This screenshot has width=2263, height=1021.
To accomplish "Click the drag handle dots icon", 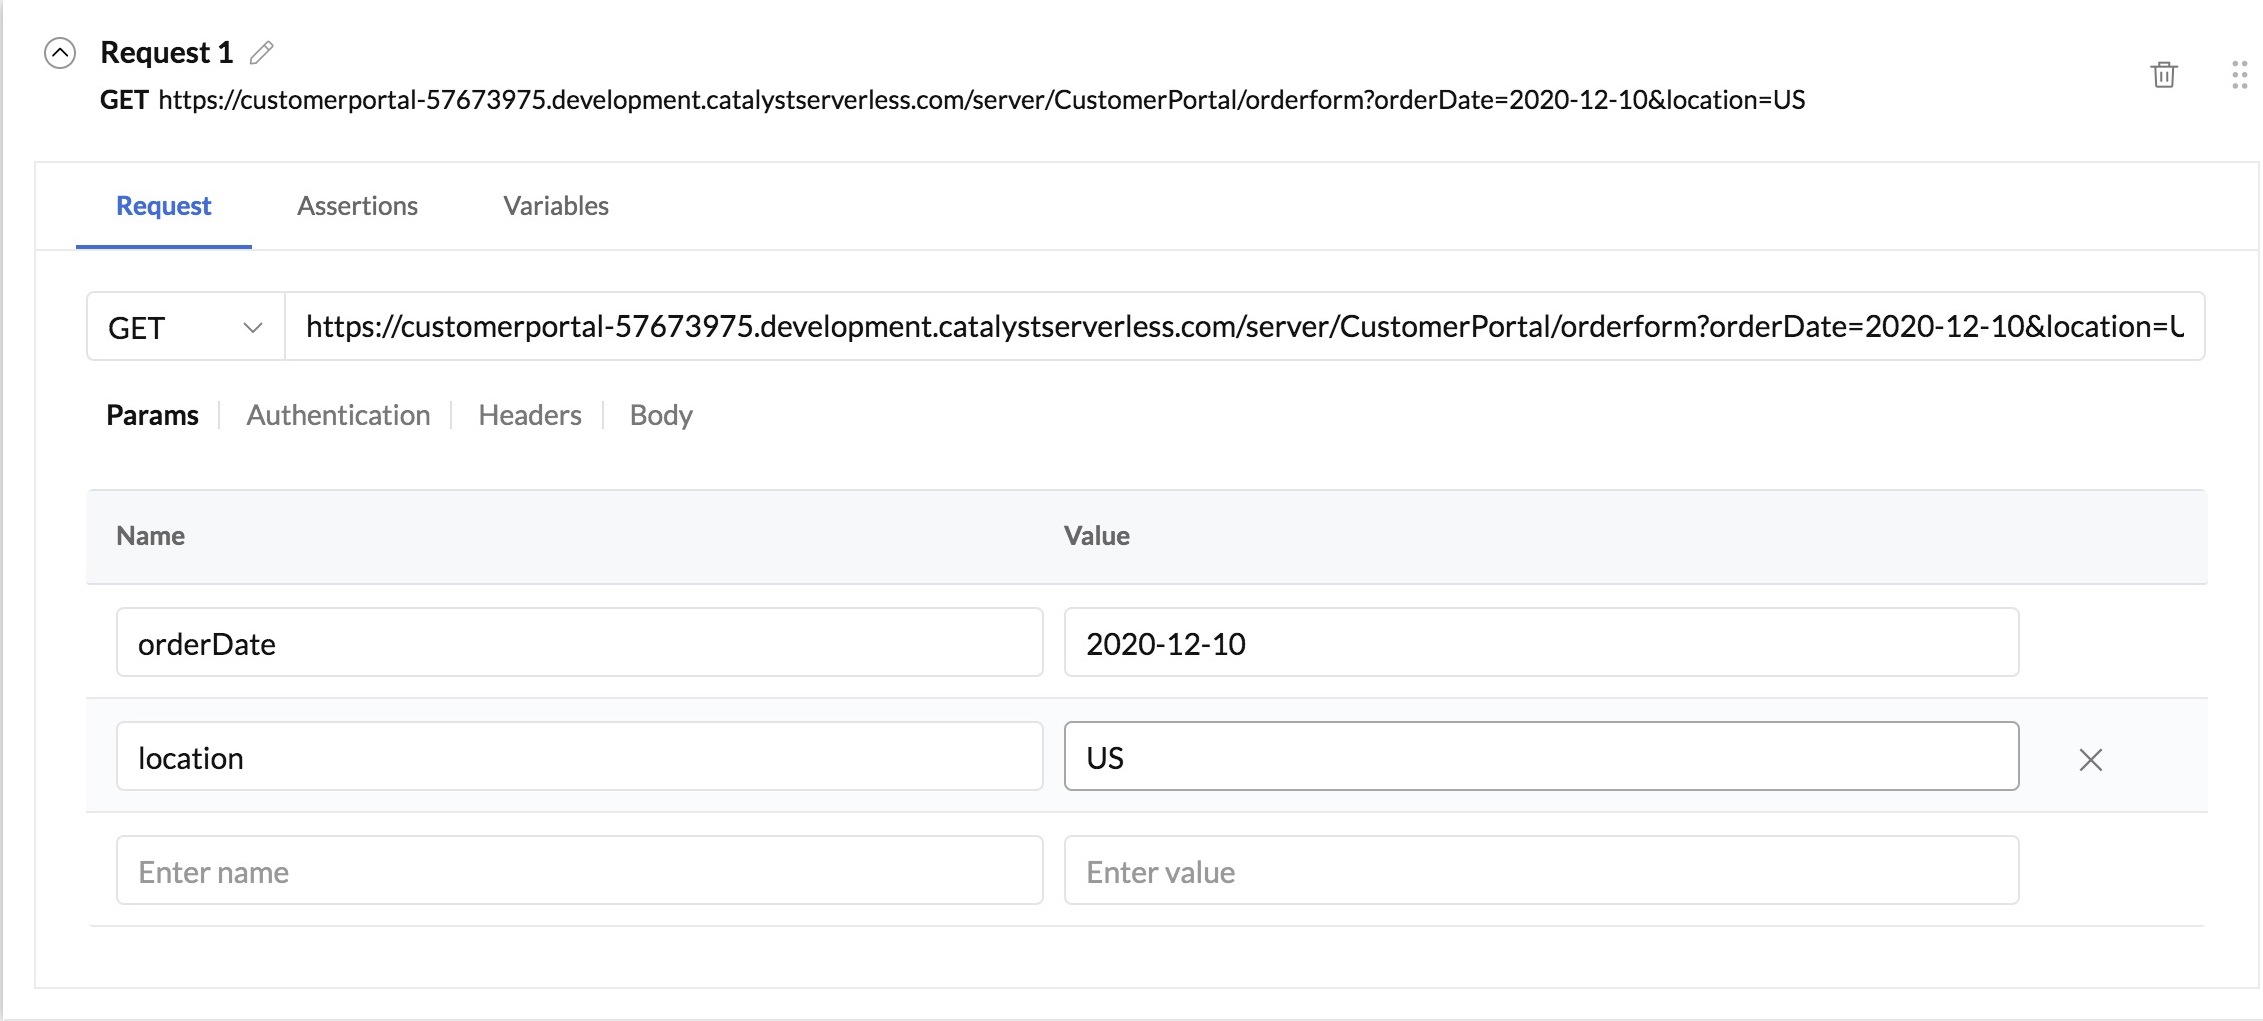I will pos(2239,75).
